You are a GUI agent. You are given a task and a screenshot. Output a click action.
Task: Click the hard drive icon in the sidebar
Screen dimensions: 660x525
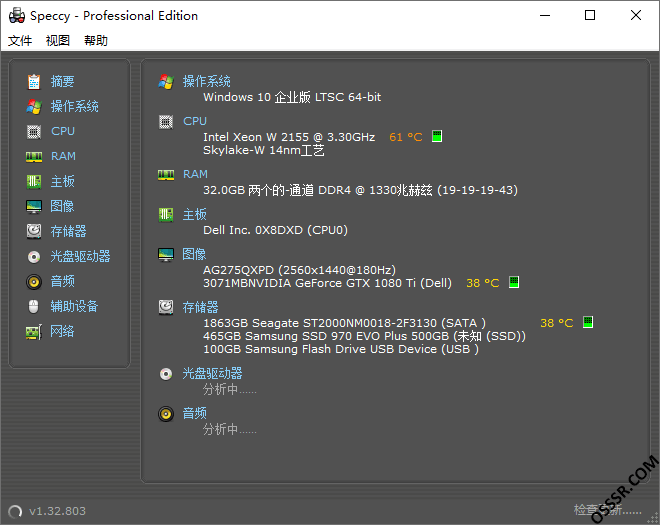[x=34, y=232]
